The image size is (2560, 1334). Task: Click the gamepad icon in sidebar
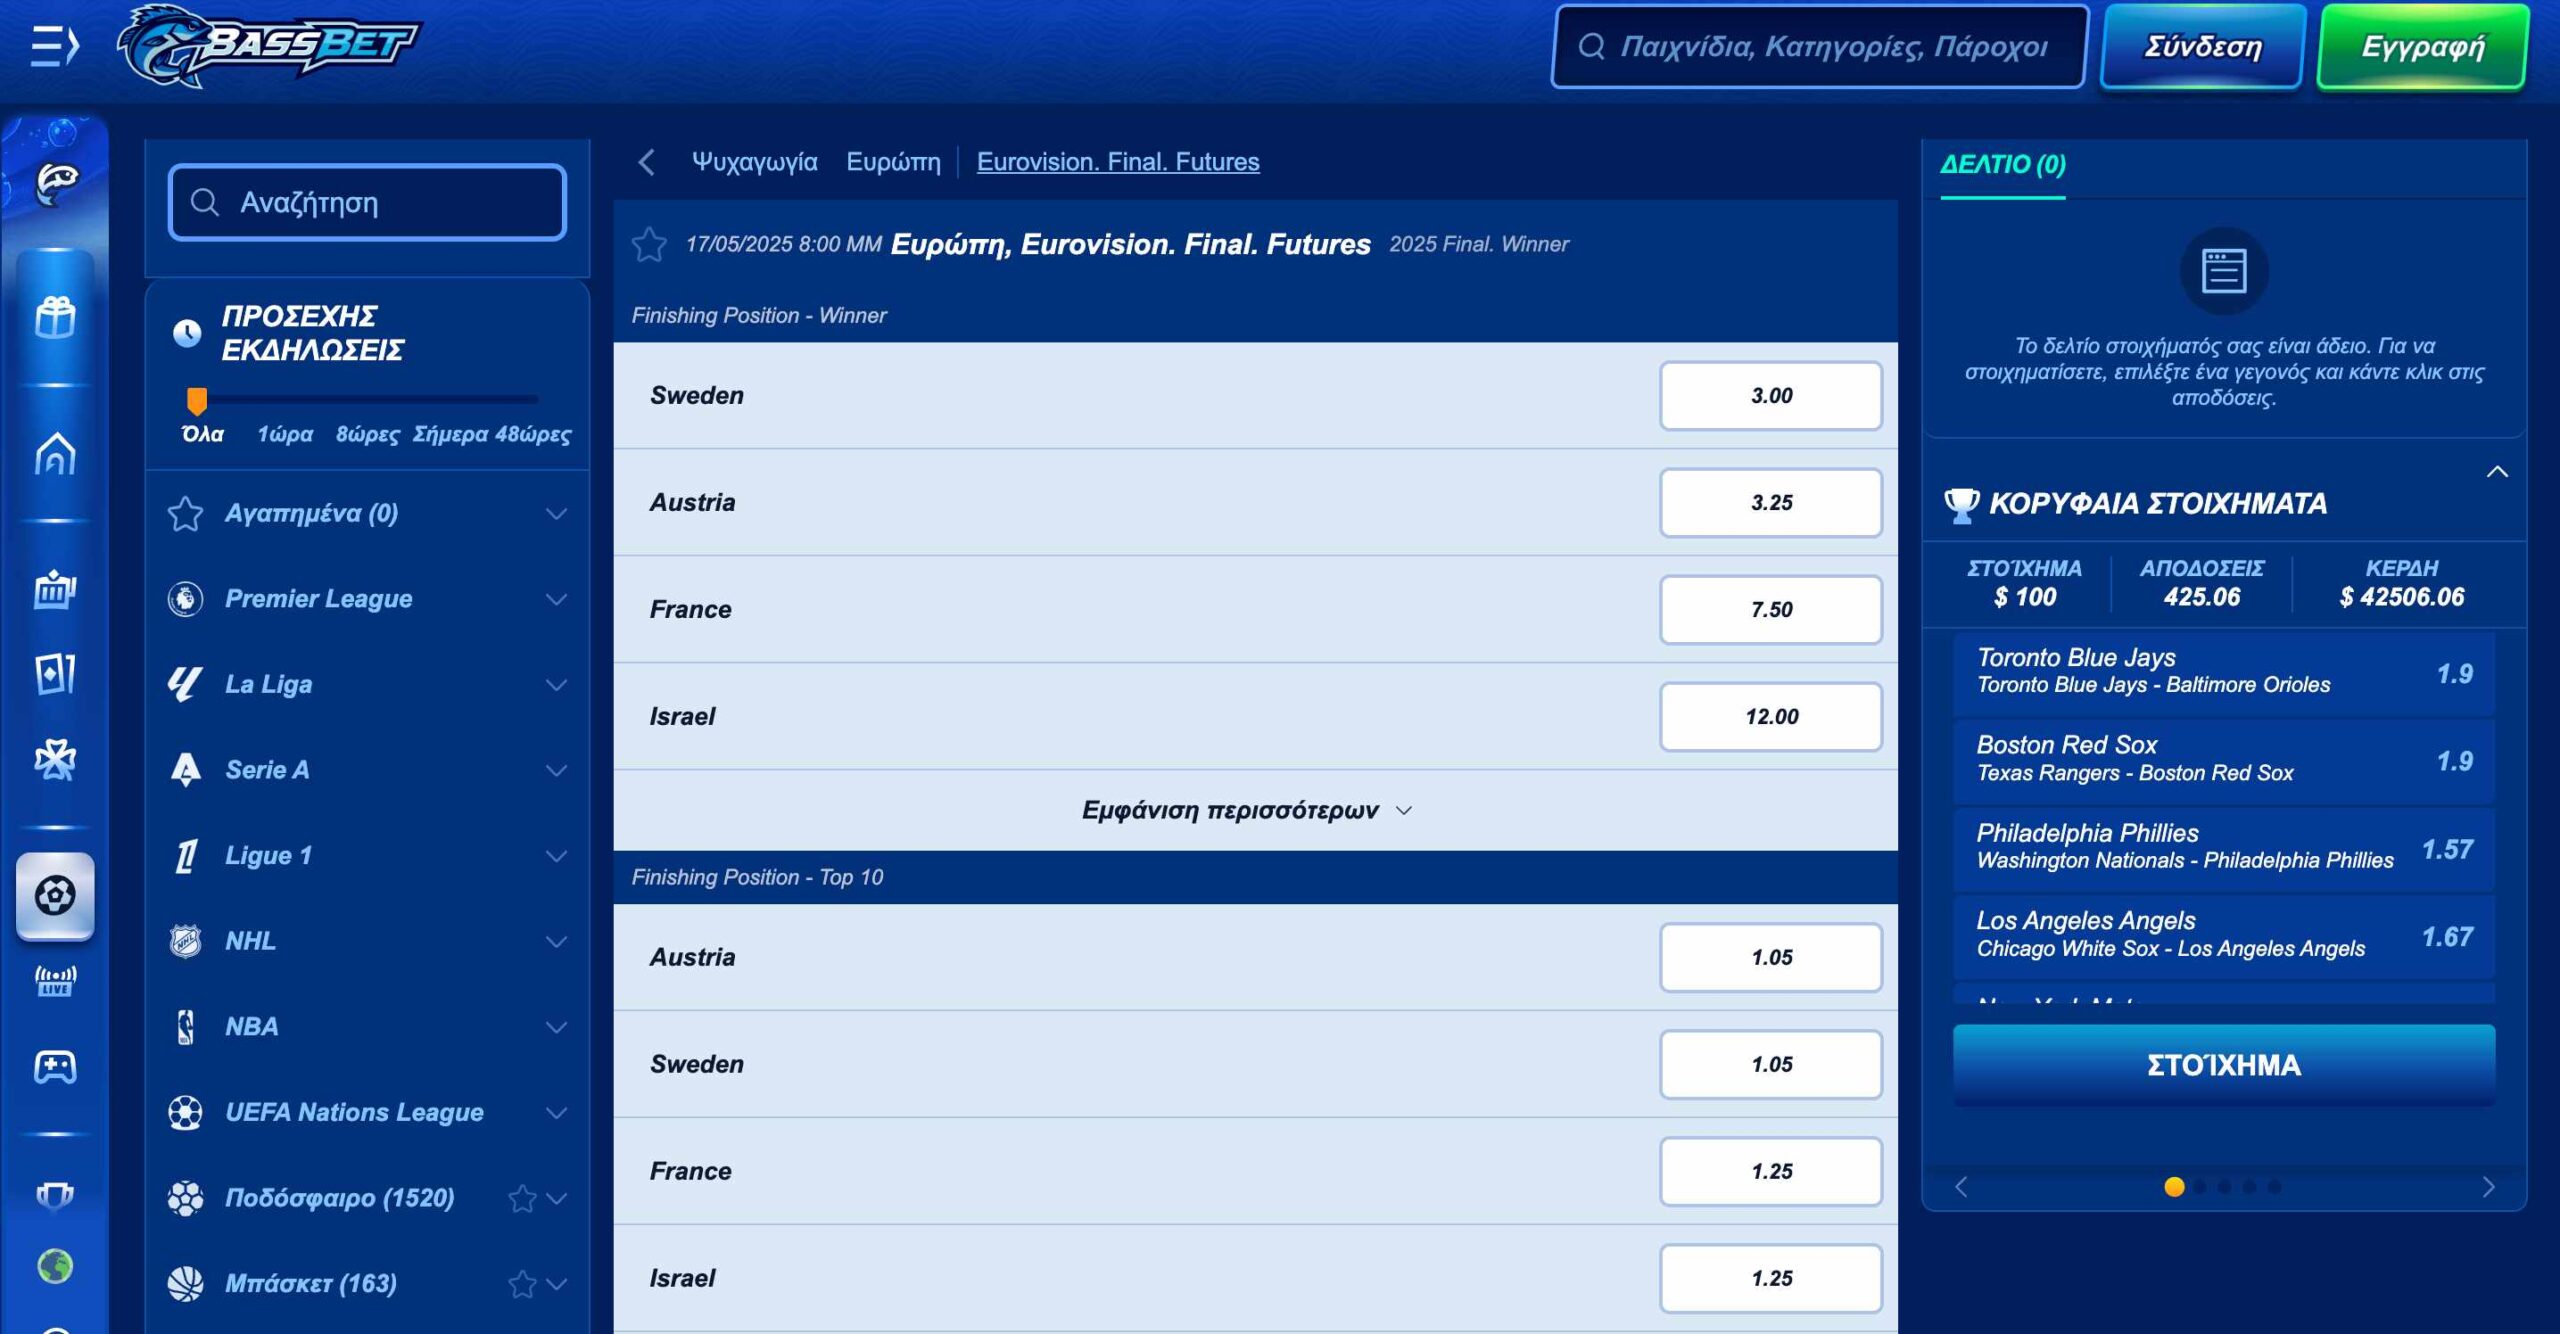[55, 1067]
